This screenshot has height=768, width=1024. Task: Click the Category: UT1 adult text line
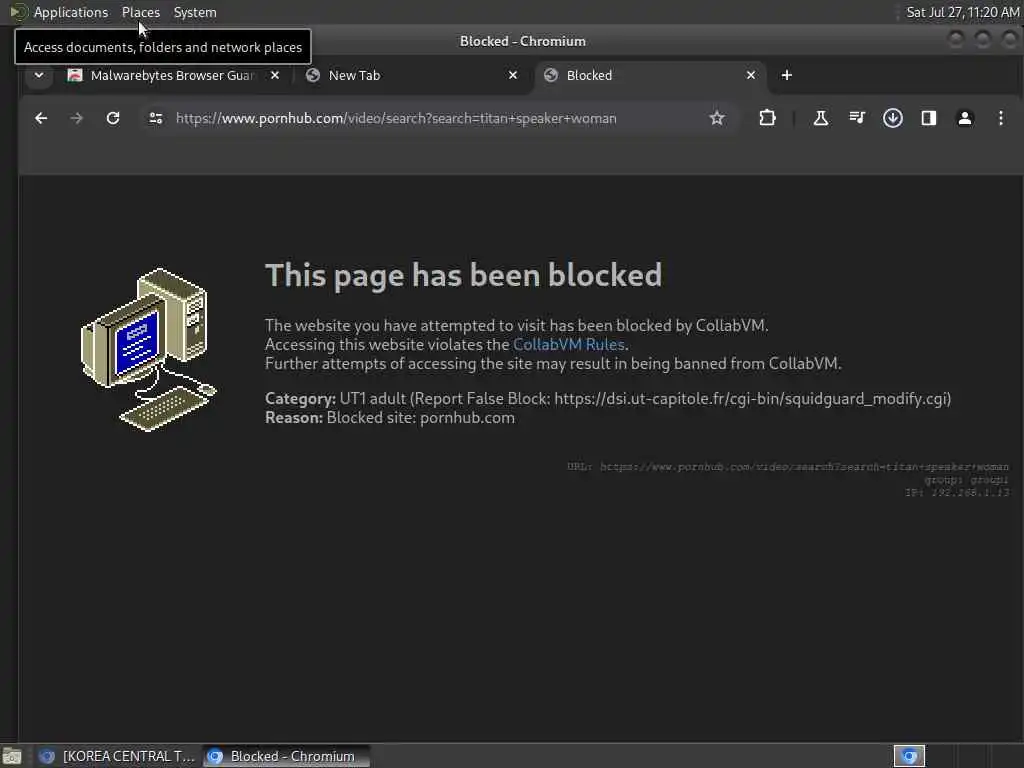[608, 398]
